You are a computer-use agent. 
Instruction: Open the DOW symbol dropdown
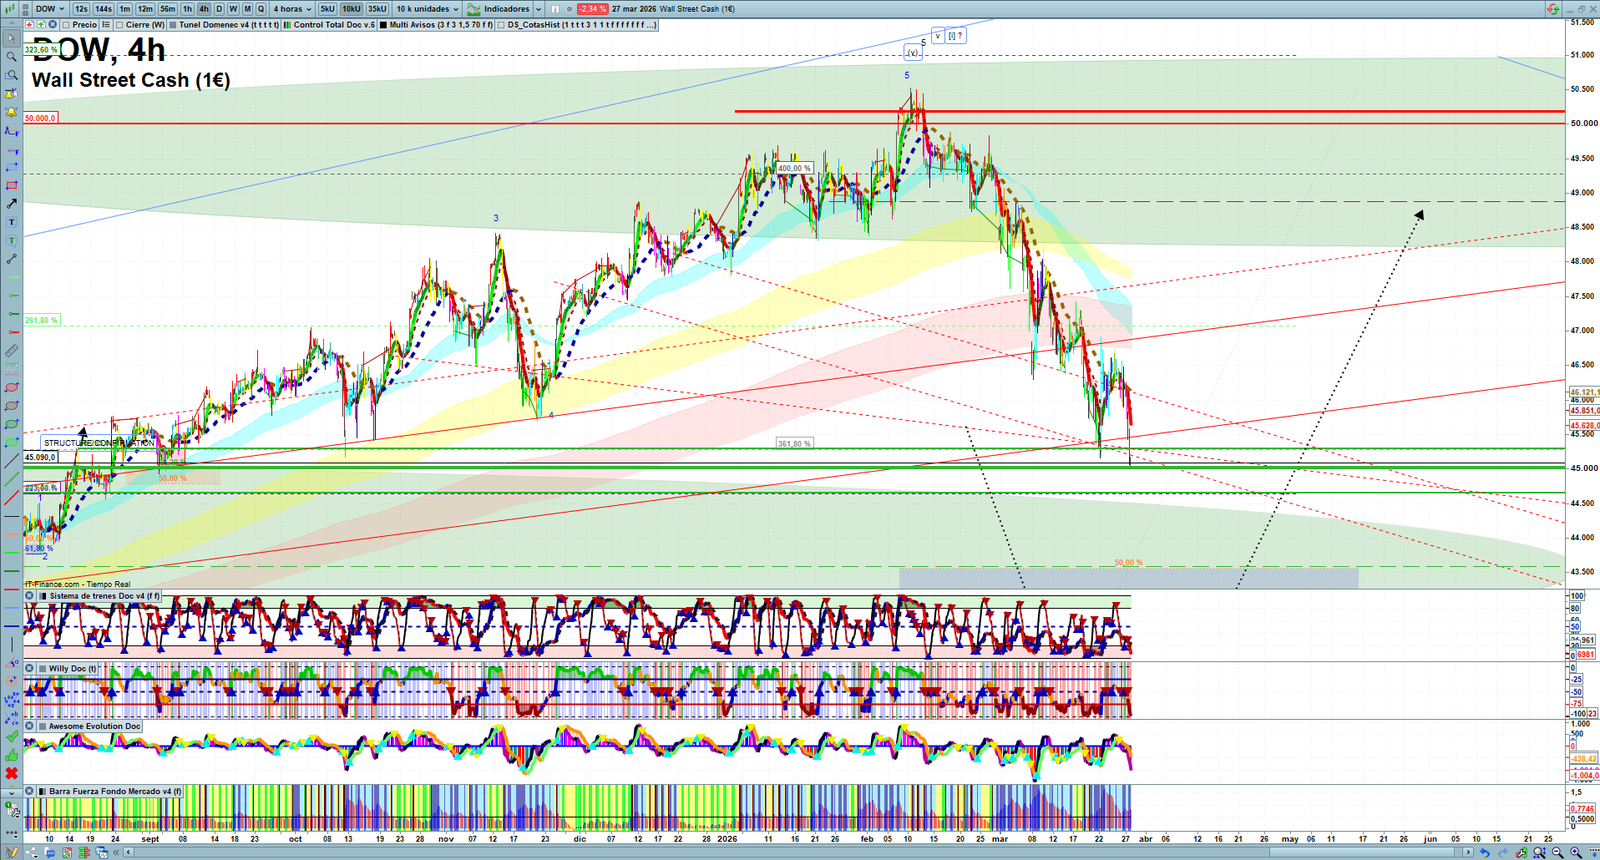point(49,9)
